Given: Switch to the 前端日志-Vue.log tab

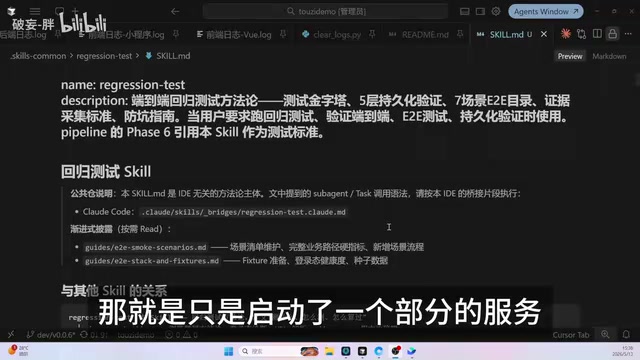Looking at the screenshot, I should coord(234,35).
